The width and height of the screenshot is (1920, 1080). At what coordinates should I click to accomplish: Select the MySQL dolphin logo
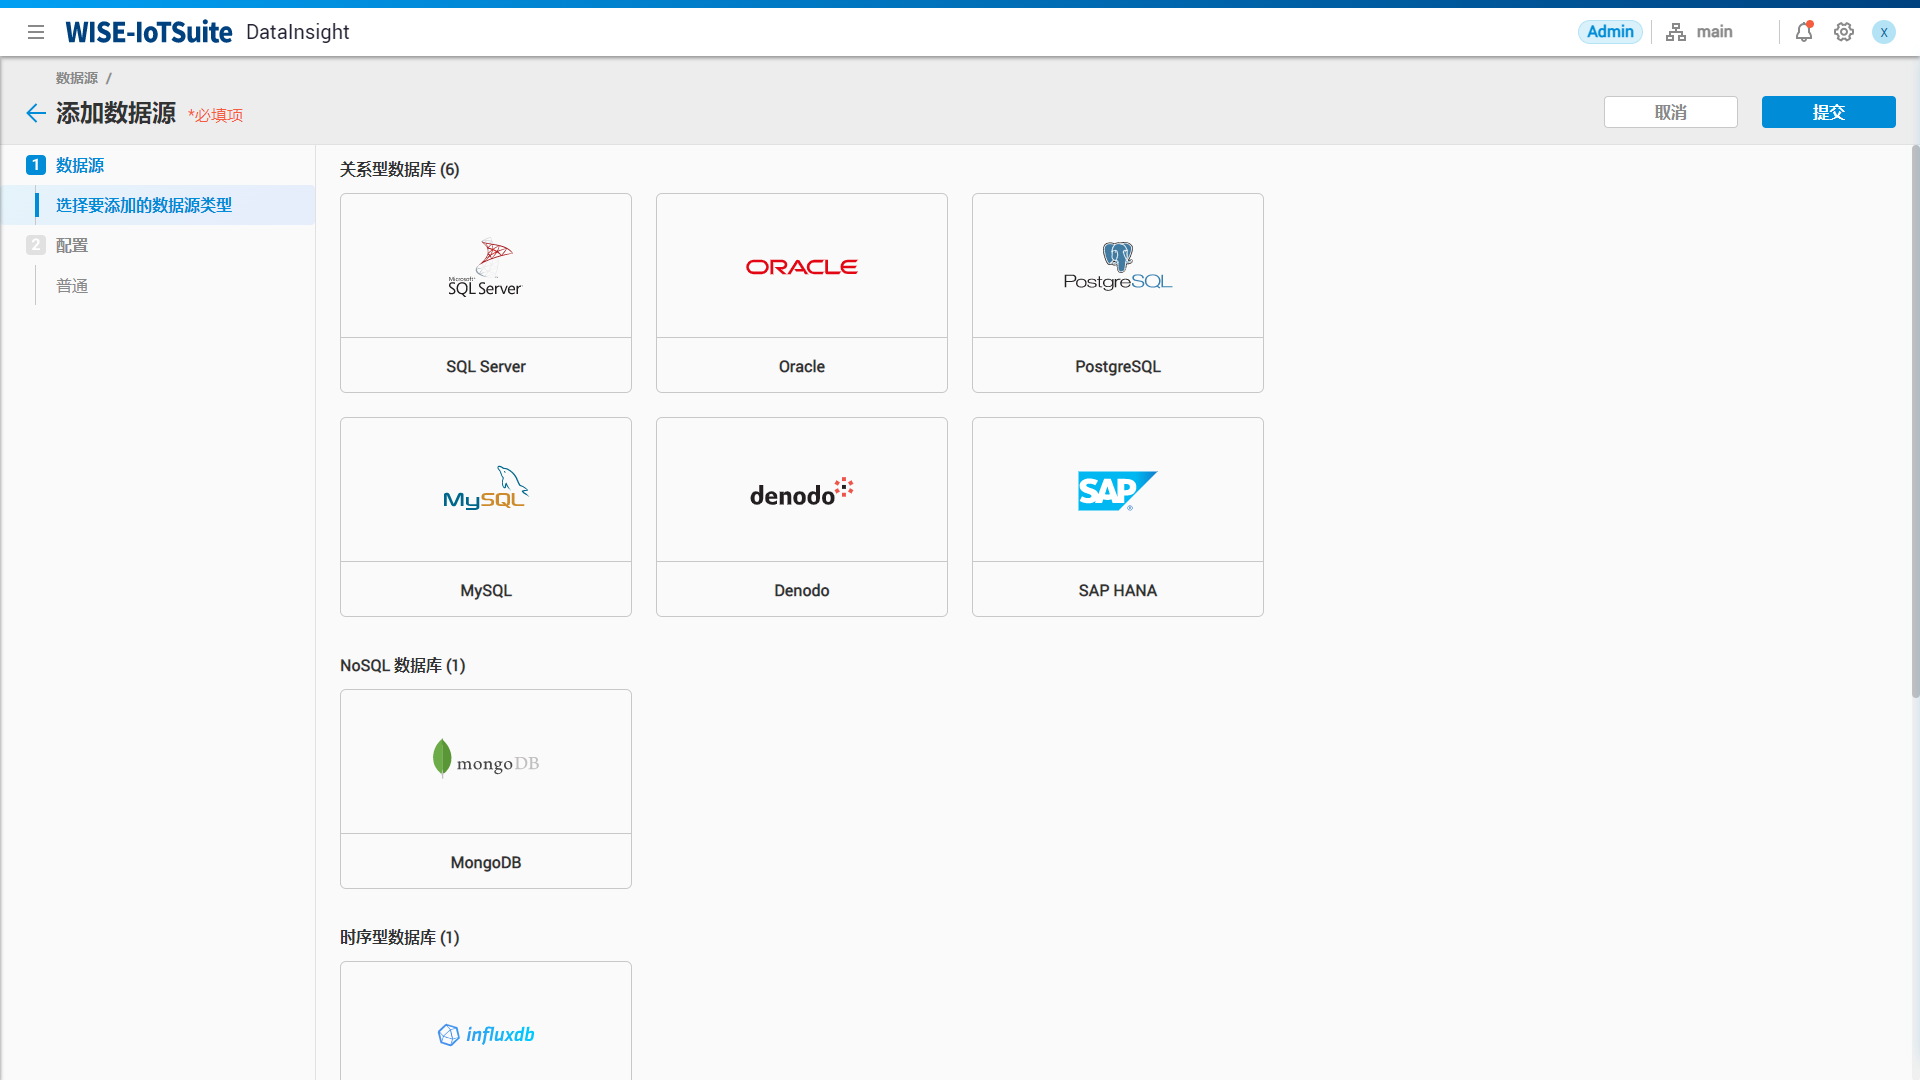tap(486, 490)
